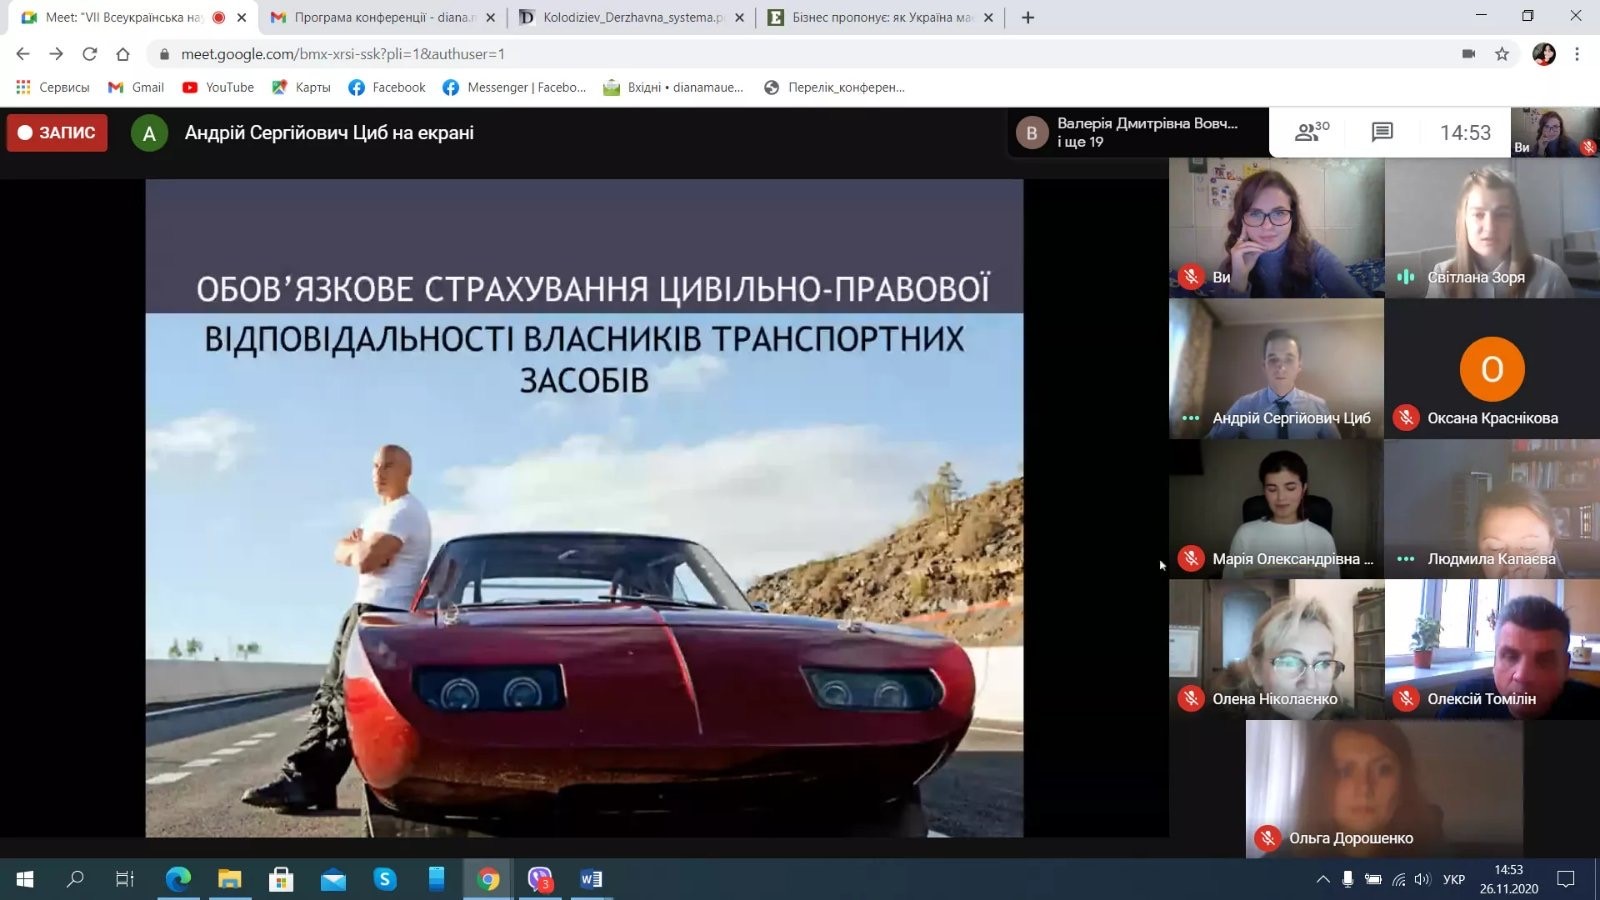1600x900 pixels.
Task: Click muted mic icon for Ольга Дорошенко
Action: (x=1268, y=838)
